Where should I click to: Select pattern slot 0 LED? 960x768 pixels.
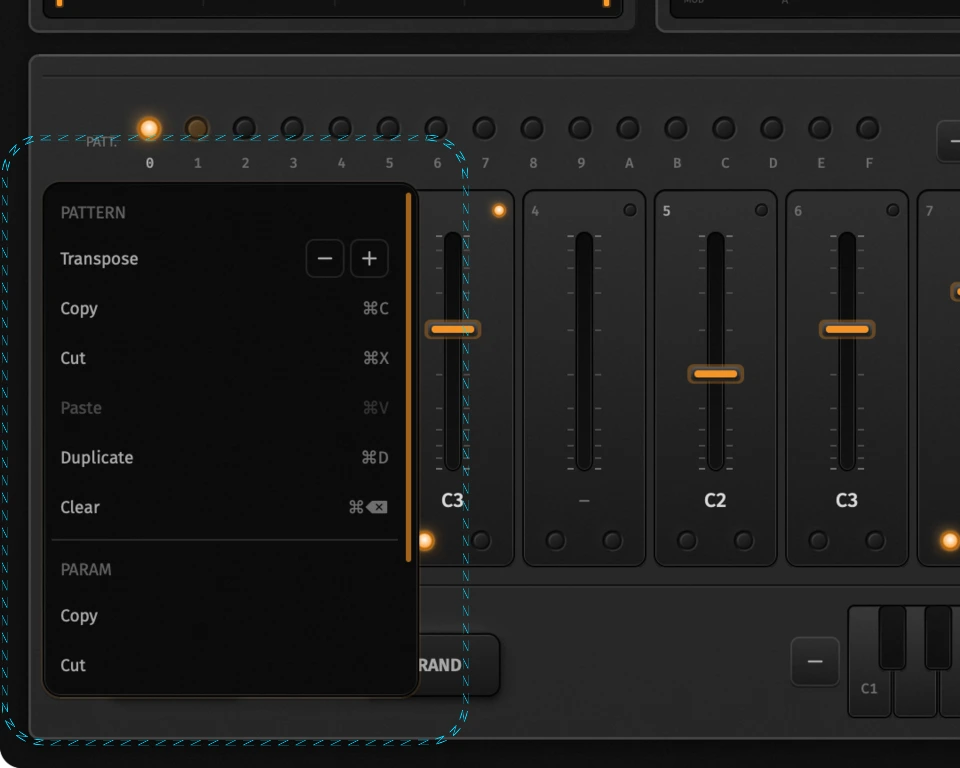coord(149,129)
